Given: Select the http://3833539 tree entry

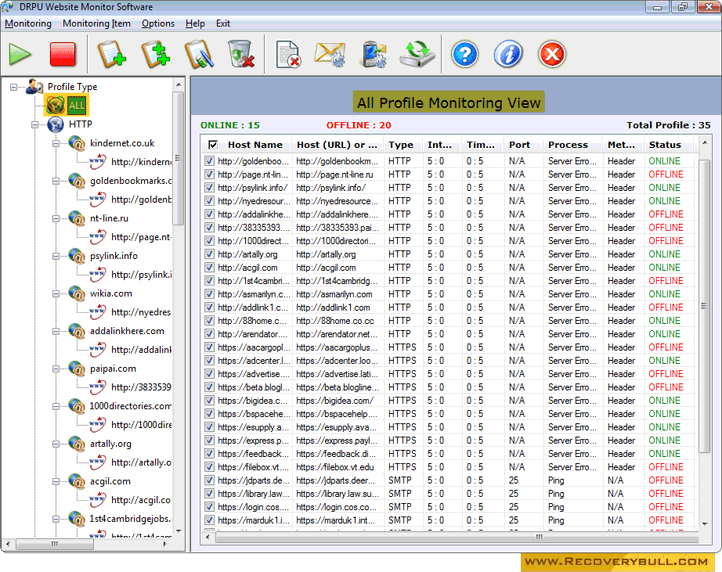Looking at the screenshot, I should 141,387.
